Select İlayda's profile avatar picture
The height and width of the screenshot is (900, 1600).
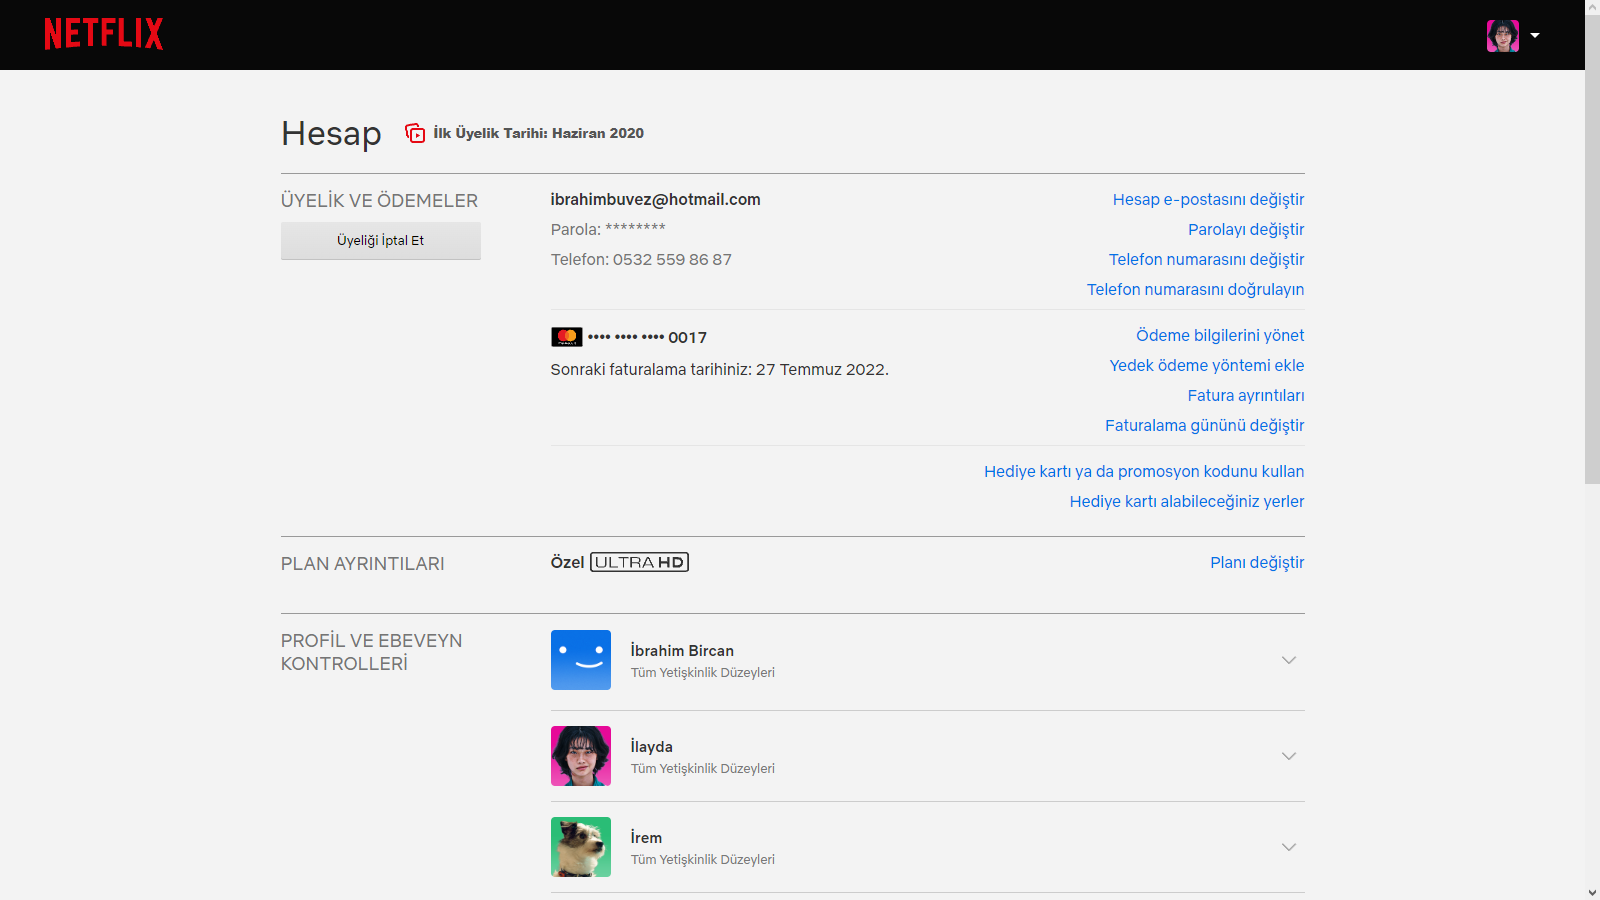(580, 756)
